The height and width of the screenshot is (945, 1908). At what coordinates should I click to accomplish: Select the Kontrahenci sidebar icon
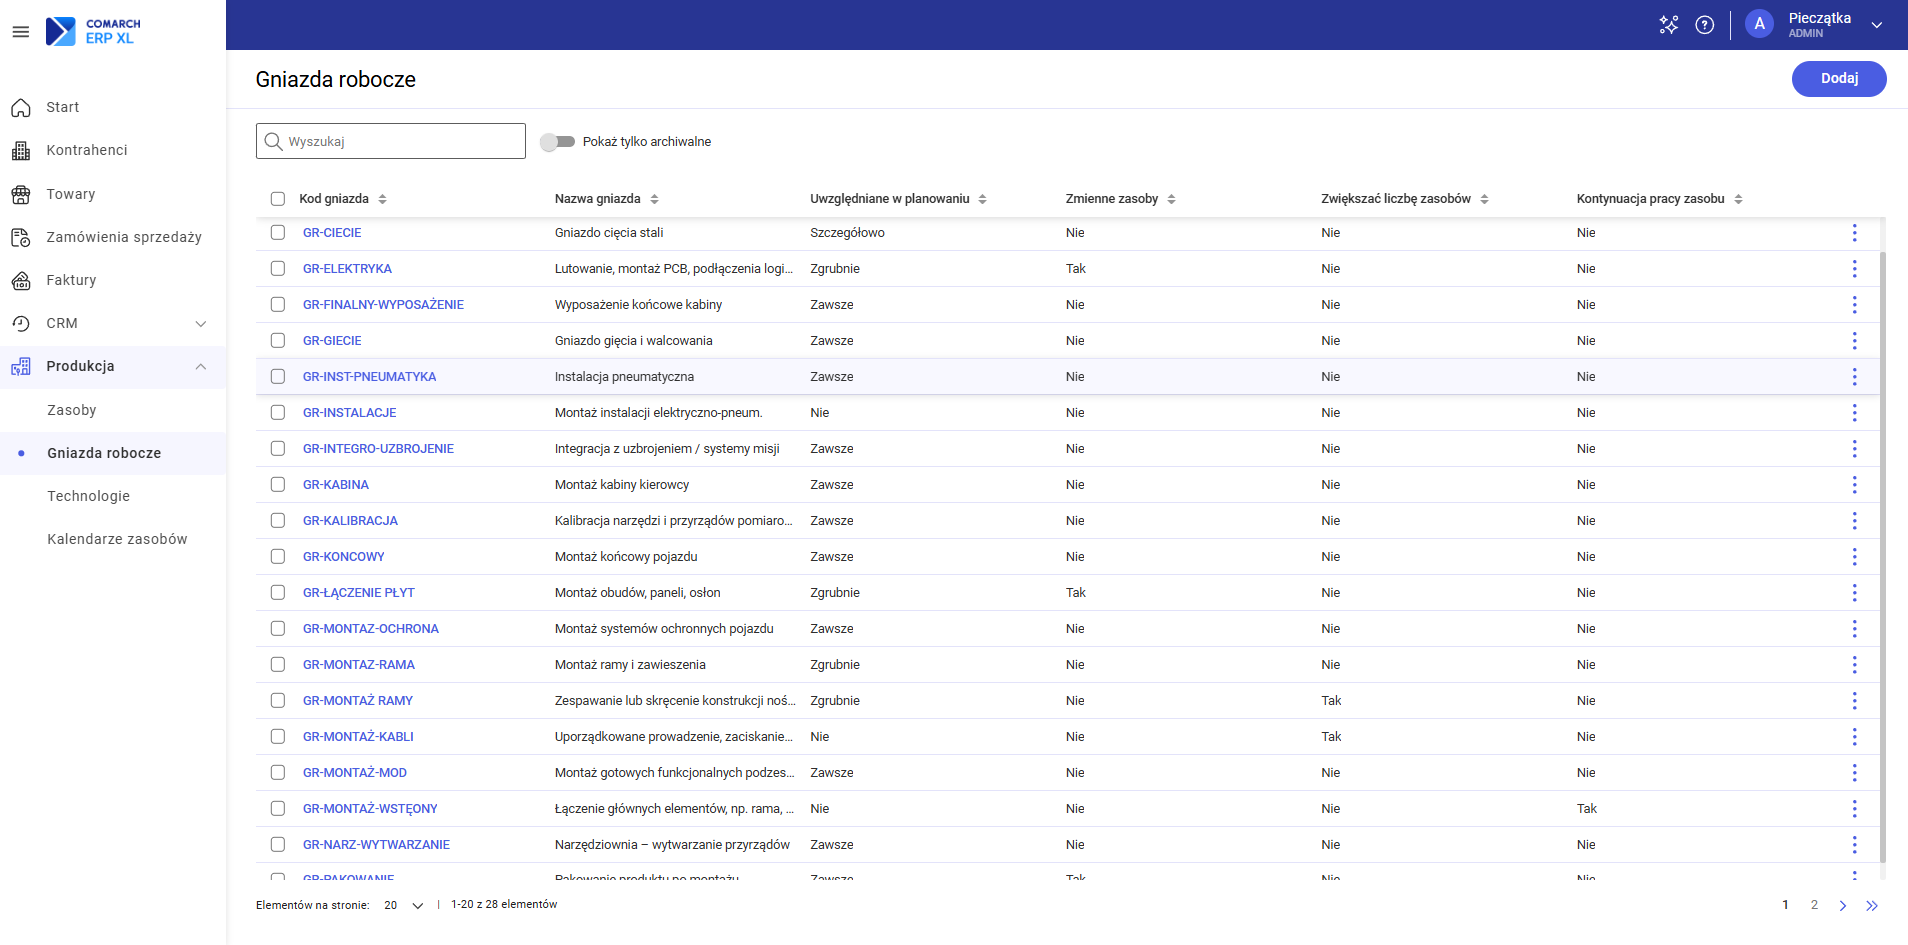pos(87,150)
